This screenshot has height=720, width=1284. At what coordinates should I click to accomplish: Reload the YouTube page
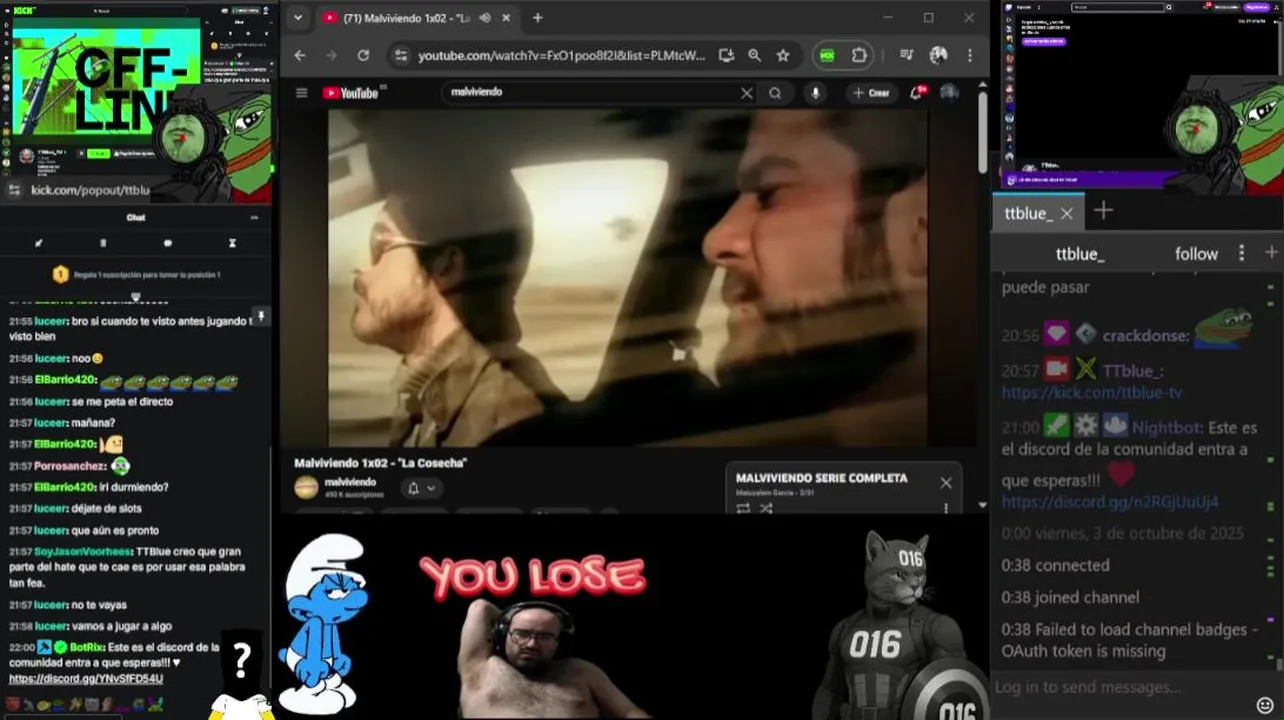tap(363, 56)
